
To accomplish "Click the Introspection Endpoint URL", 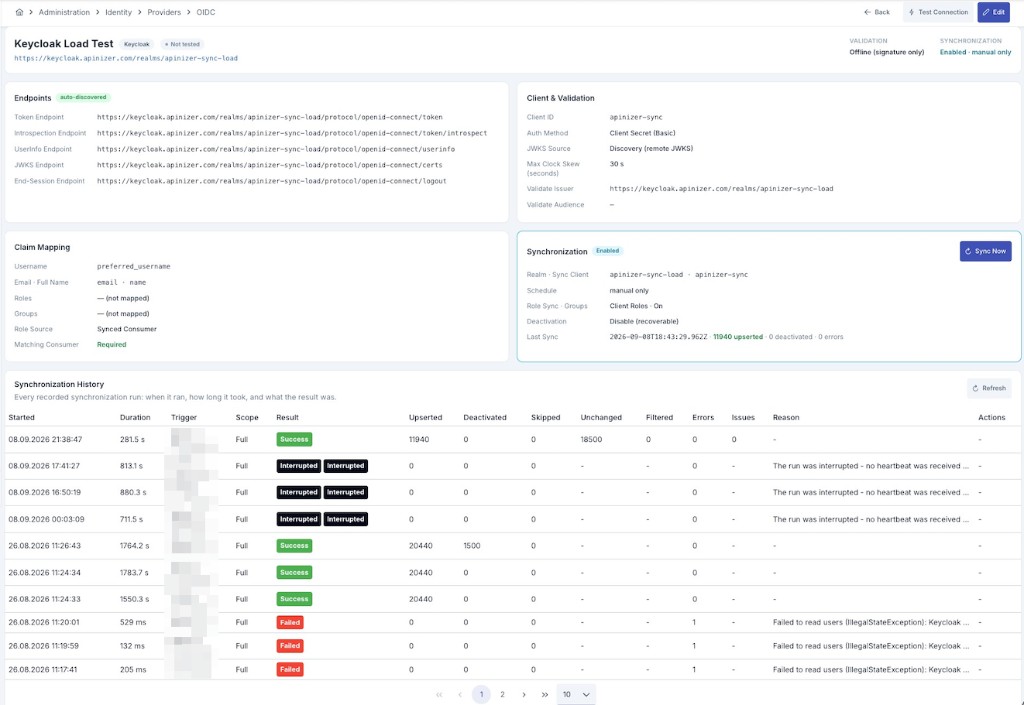I will [292, 133].
